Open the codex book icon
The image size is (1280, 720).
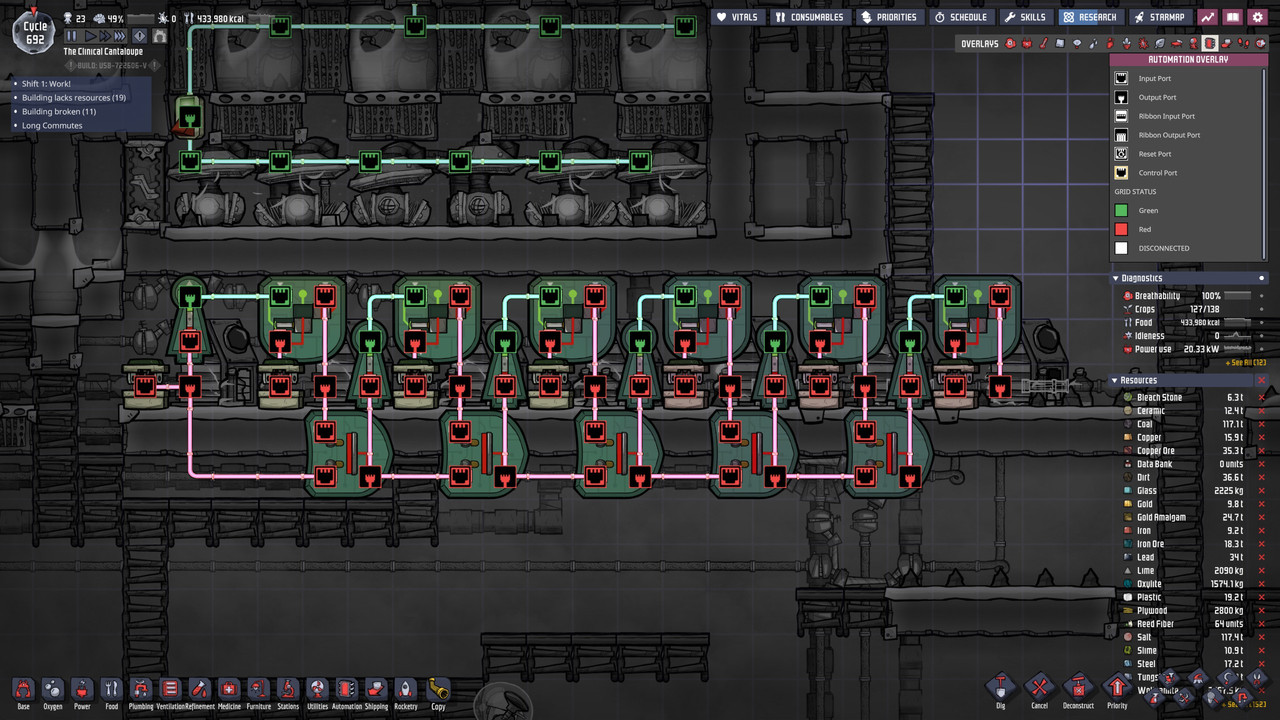tap(1233, 17)
